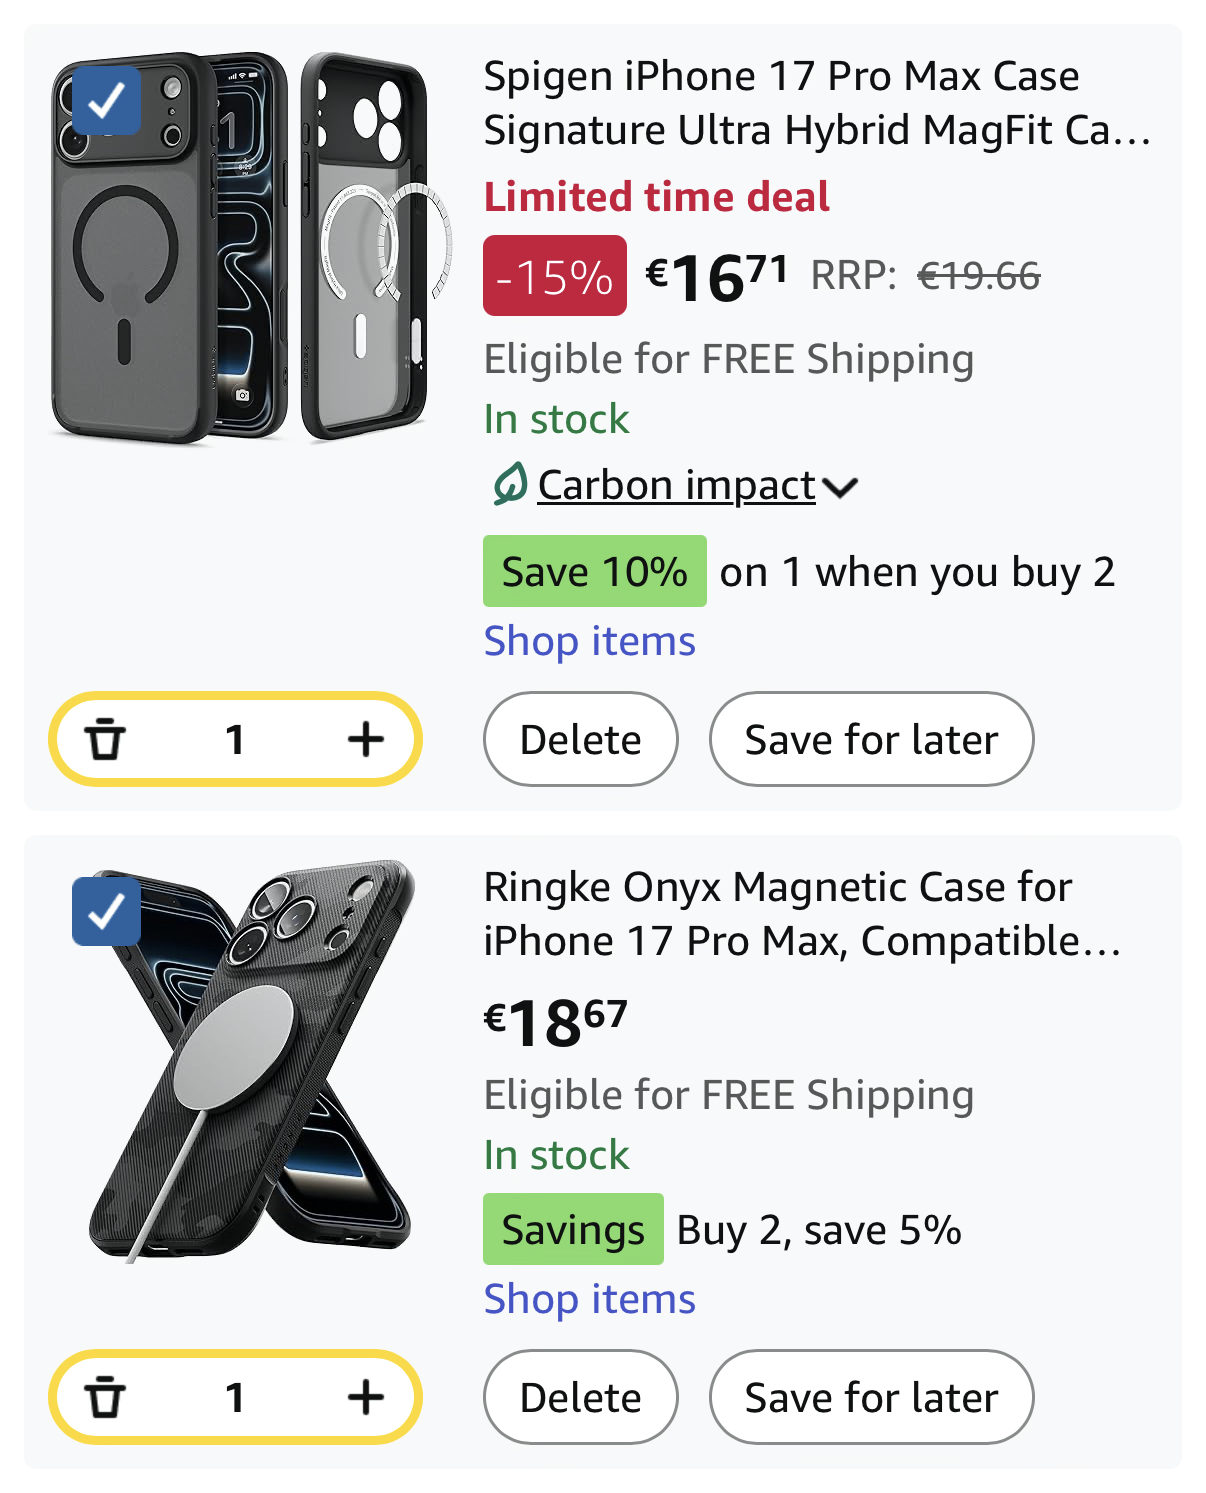This screenshot has height=1493, width=1206.
Task: Save the Spigen case for later
Action: pyautogui.click(x=871, y=740)
